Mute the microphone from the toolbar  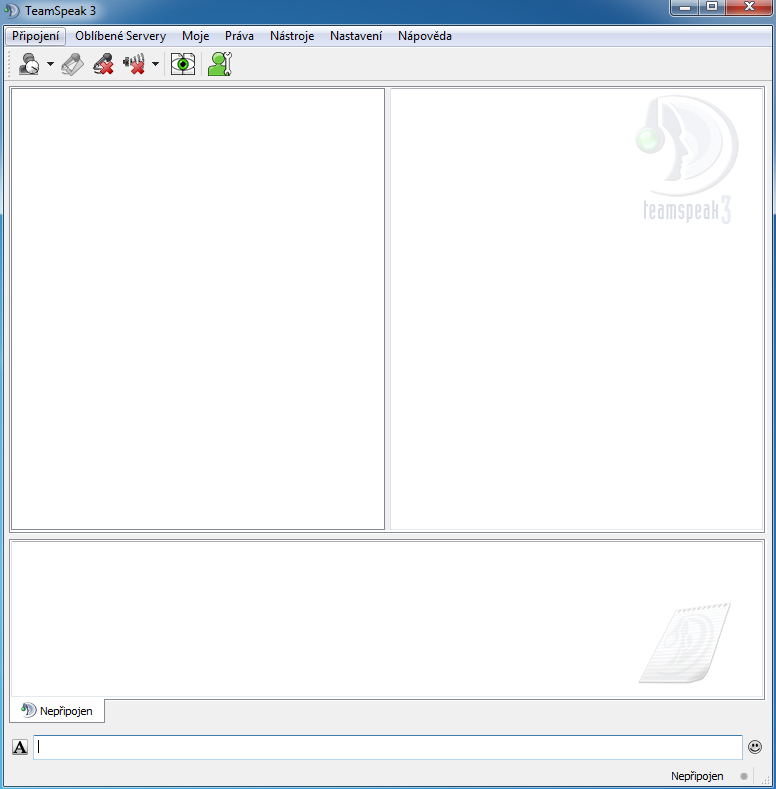point(103,65)
